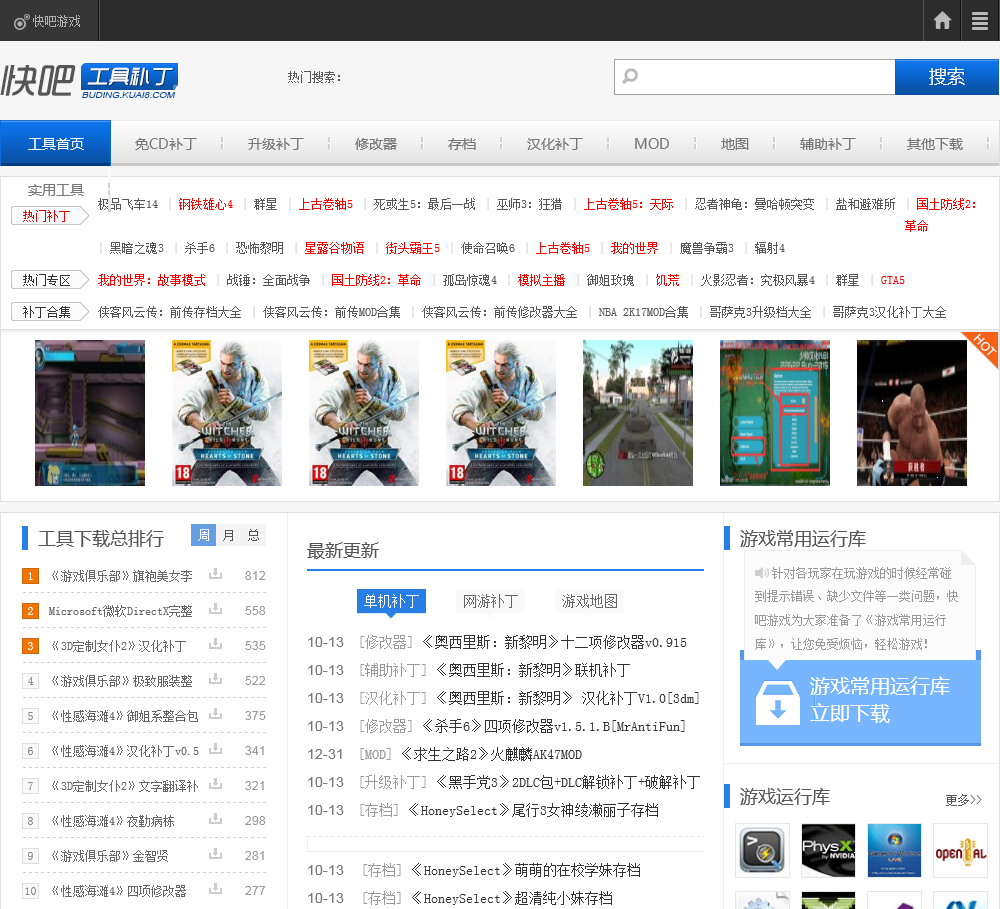1000x909 pixels.
Task: Open 钢铁雄心4 hot patch link
Action: [205, 204]
